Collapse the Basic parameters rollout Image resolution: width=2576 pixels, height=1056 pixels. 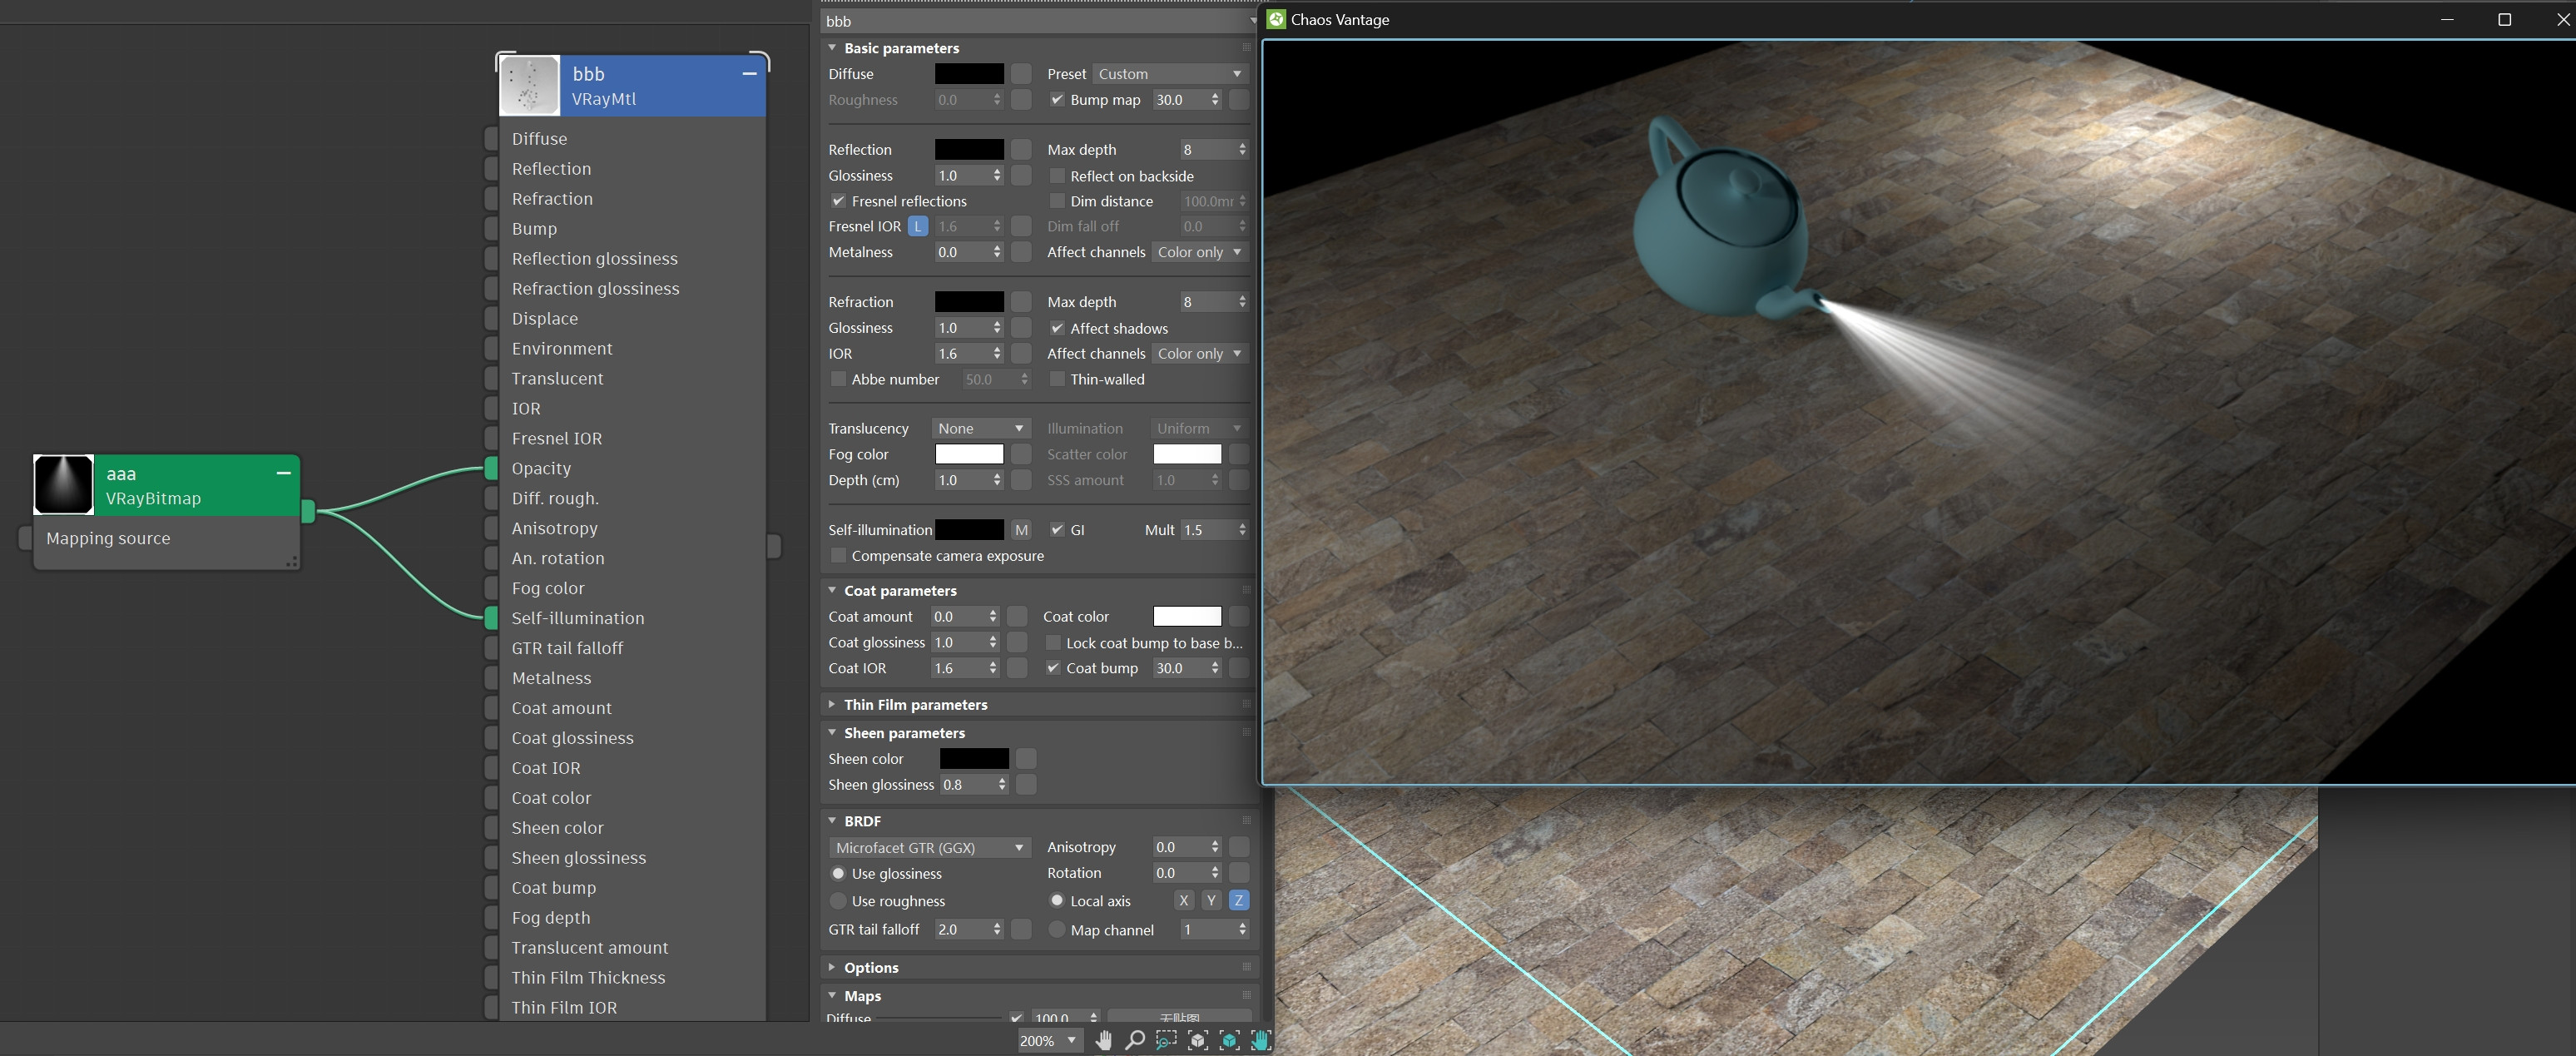[832, 47]
